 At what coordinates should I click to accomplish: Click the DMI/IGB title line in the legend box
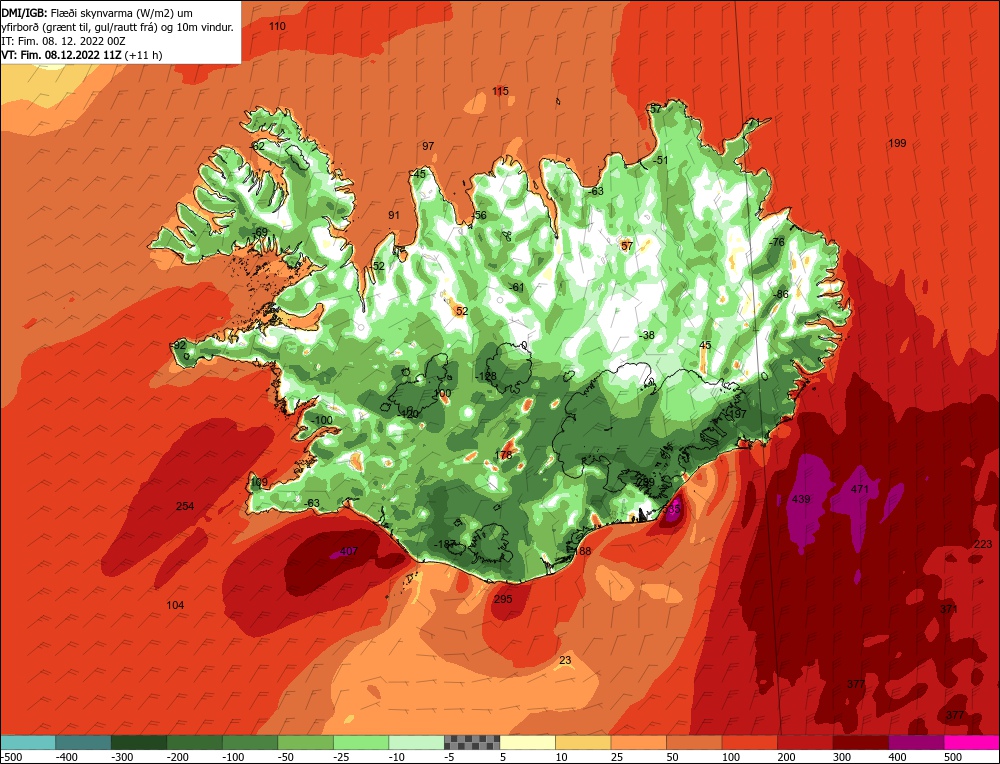tap(97, 13)
